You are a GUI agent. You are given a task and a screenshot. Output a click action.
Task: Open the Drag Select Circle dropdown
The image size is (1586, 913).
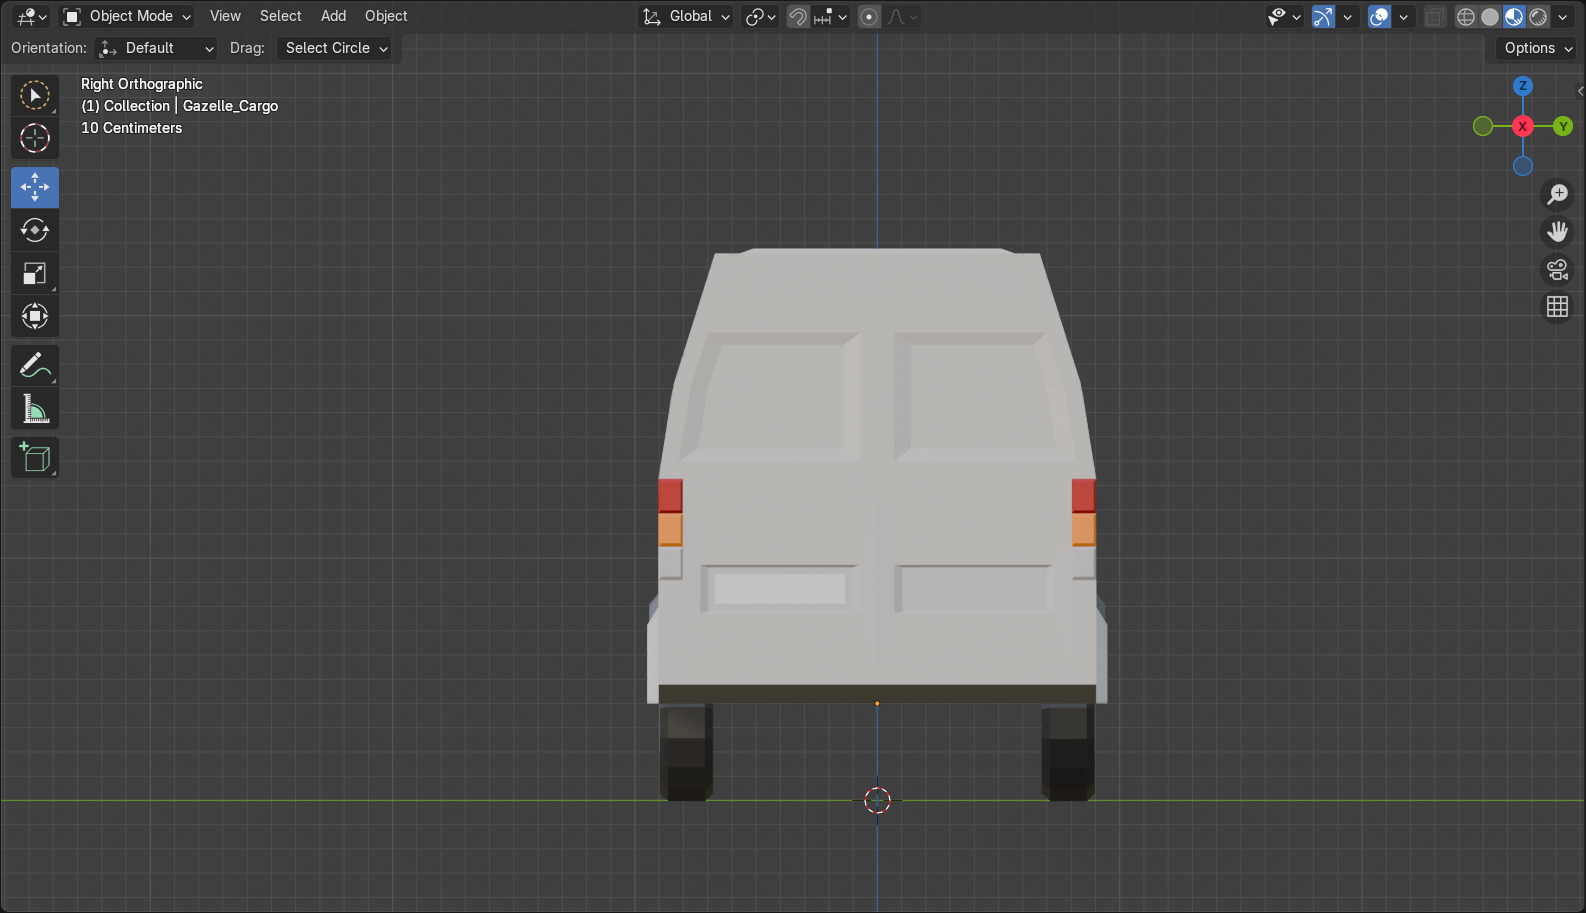334,48
